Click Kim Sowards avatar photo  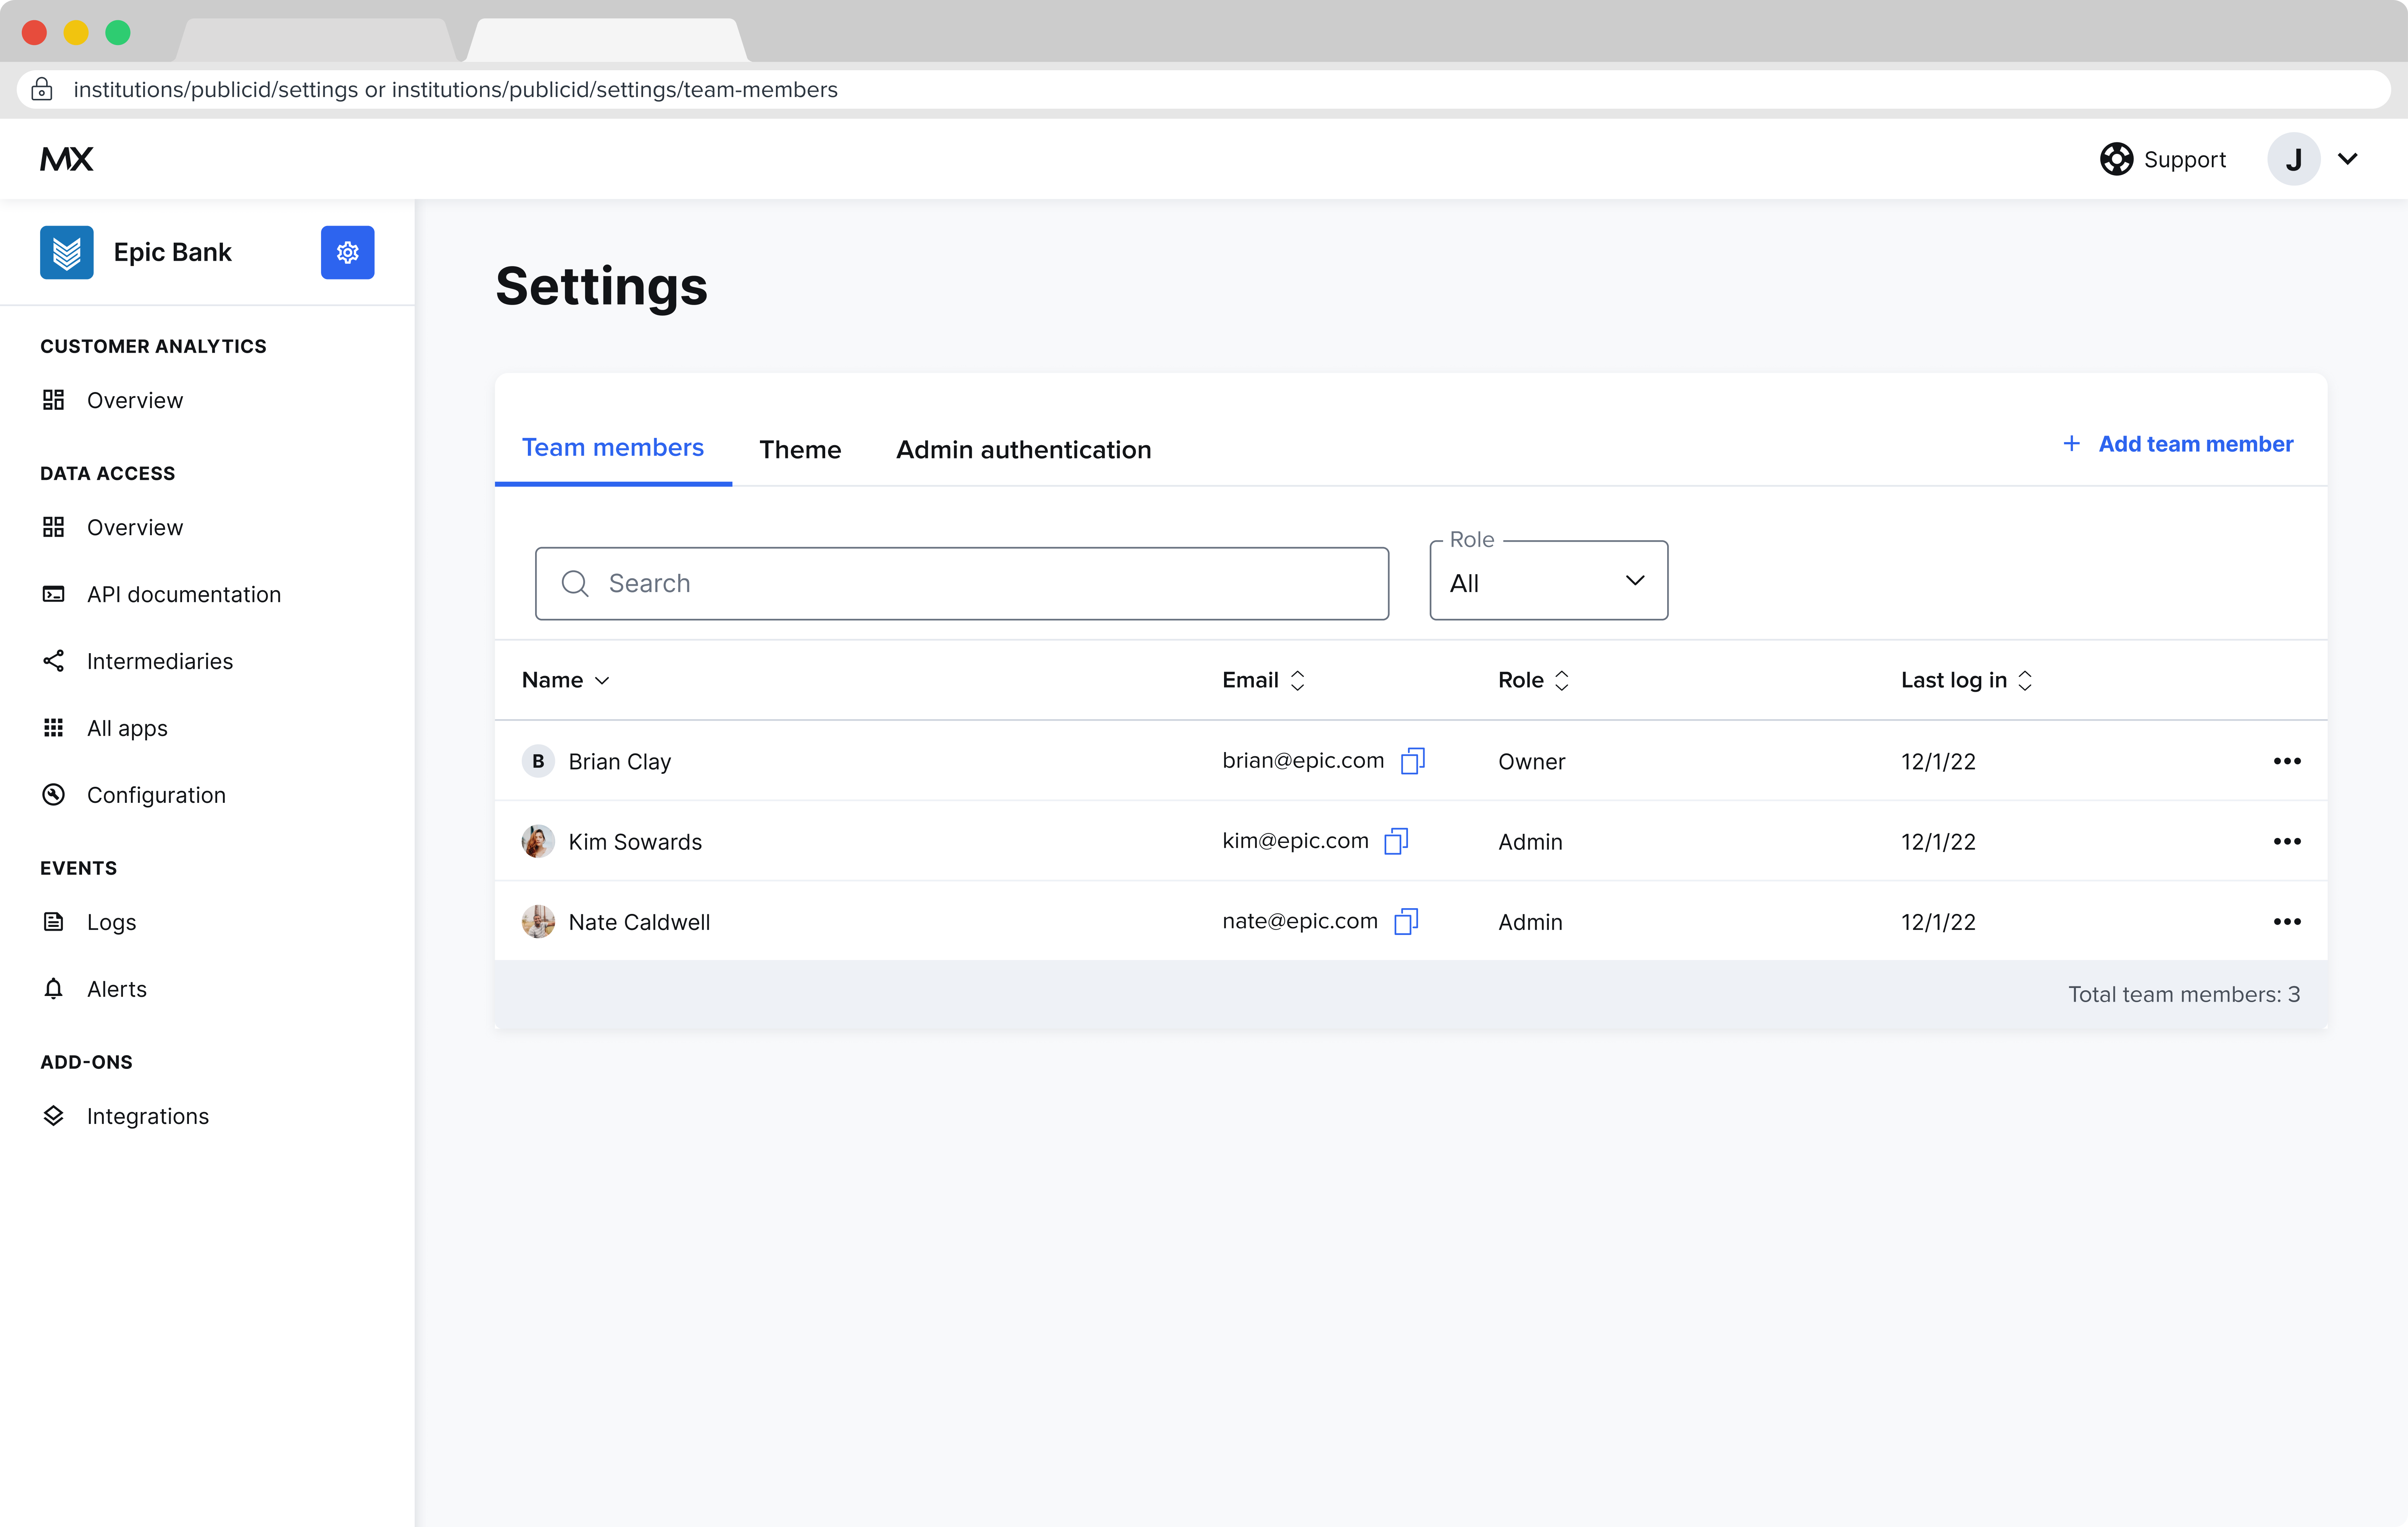click(538, 841)
